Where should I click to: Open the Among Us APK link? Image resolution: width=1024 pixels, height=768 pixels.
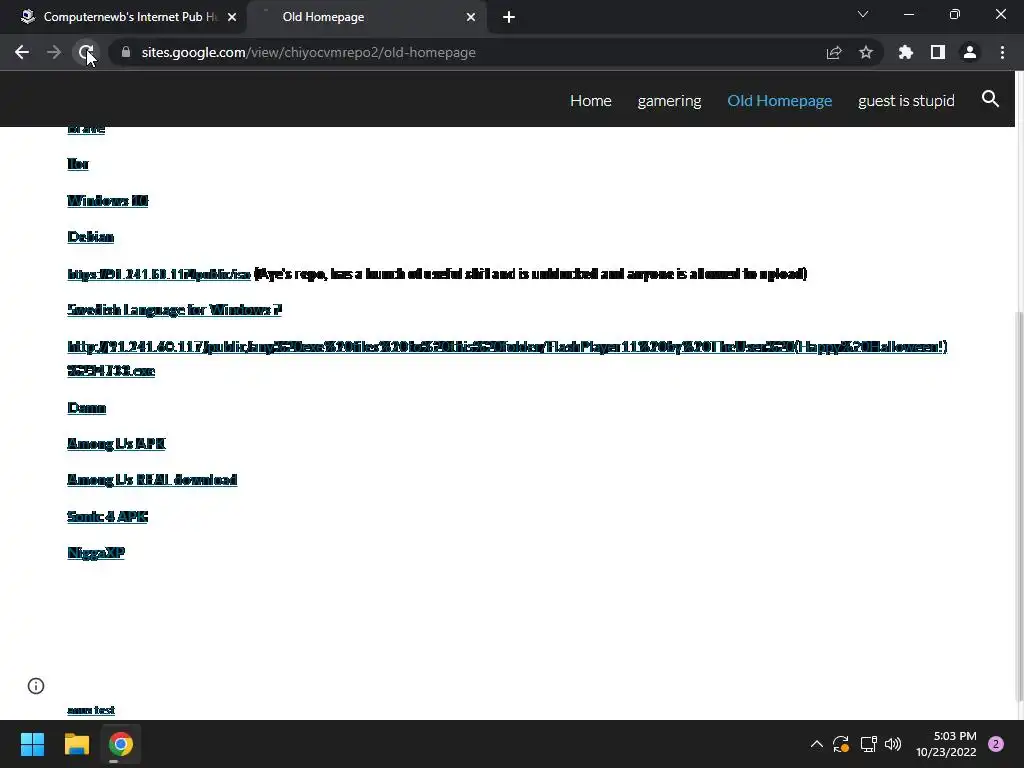tap(116, 444)
